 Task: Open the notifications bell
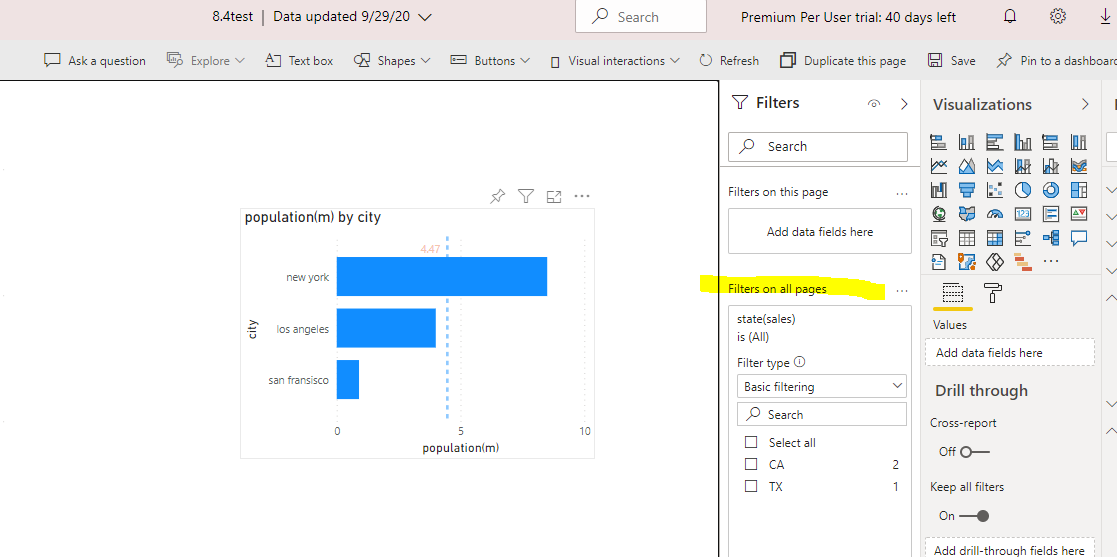(1009, 16)
